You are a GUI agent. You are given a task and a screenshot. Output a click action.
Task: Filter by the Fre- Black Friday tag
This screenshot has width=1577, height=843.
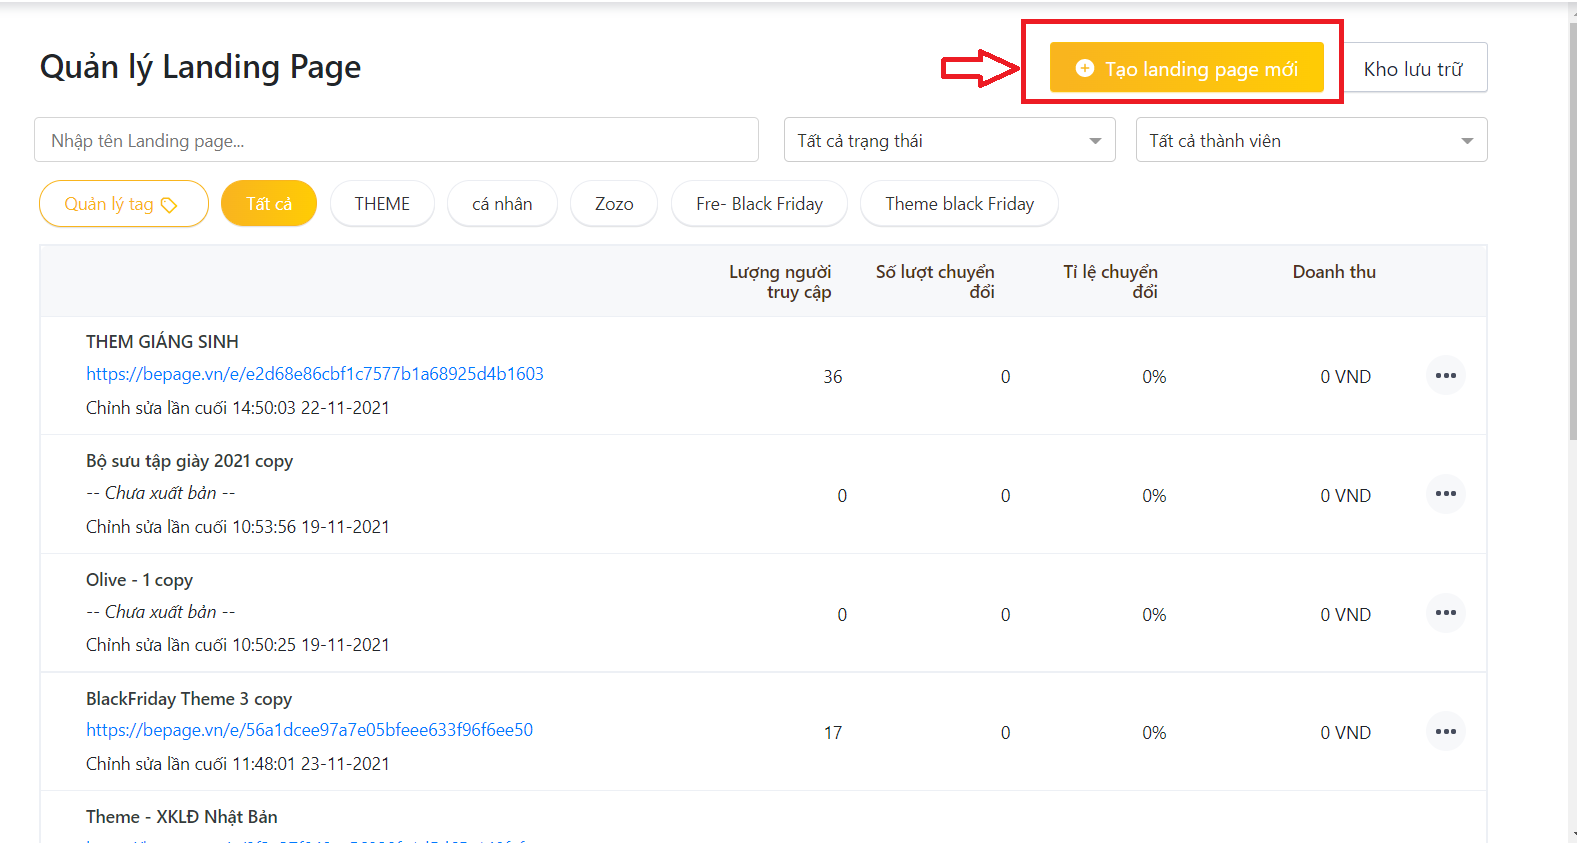759,204
